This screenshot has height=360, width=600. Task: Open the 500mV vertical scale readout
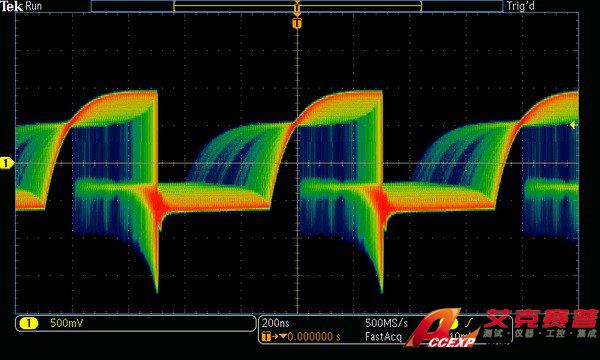pos(67,323)
